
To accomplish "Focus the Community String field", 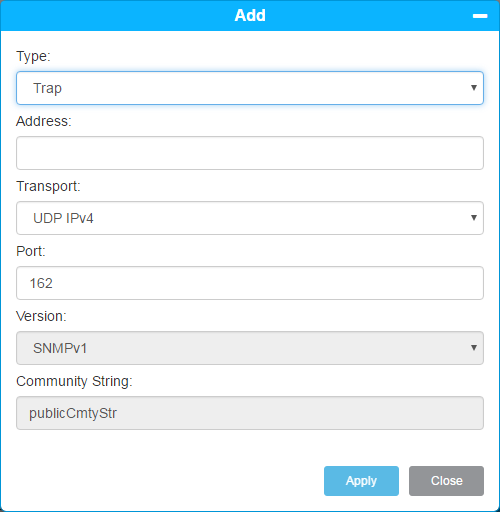I will (250, 413).
